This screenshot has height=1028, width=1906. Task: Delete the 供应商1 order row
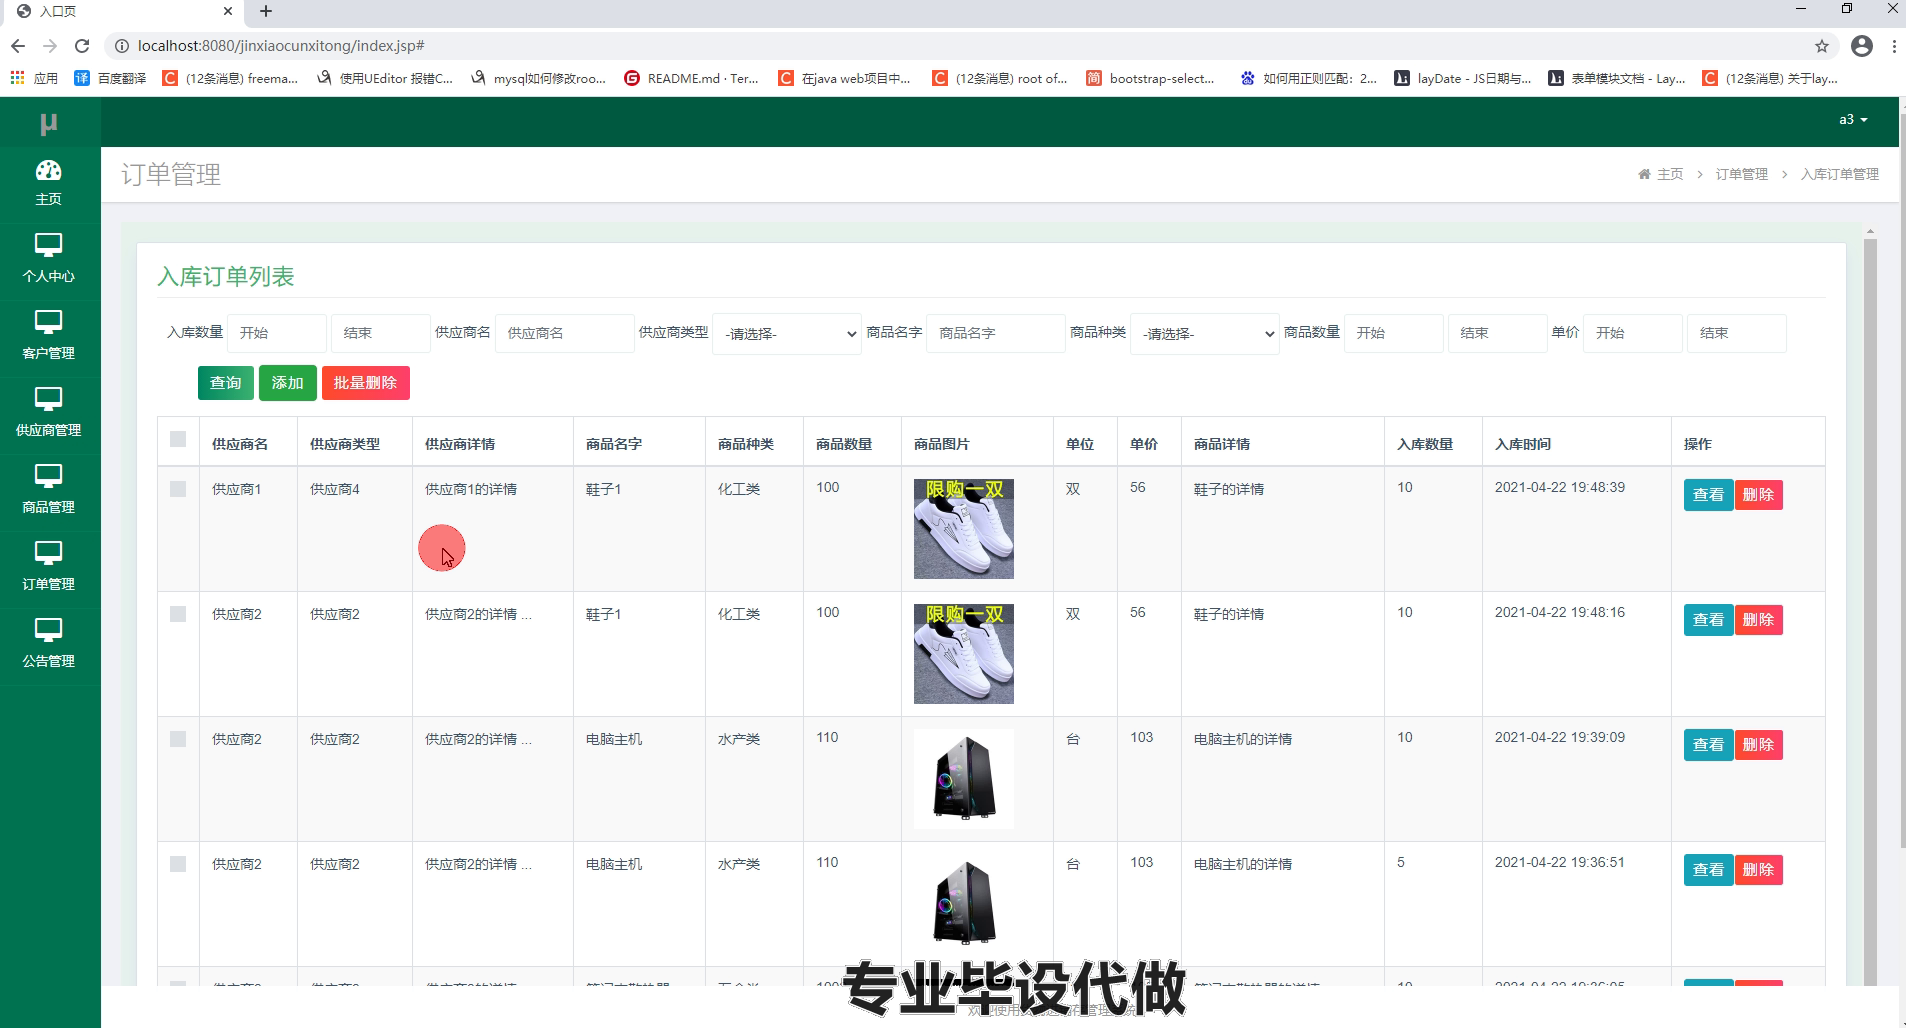tap(1758, 495)
